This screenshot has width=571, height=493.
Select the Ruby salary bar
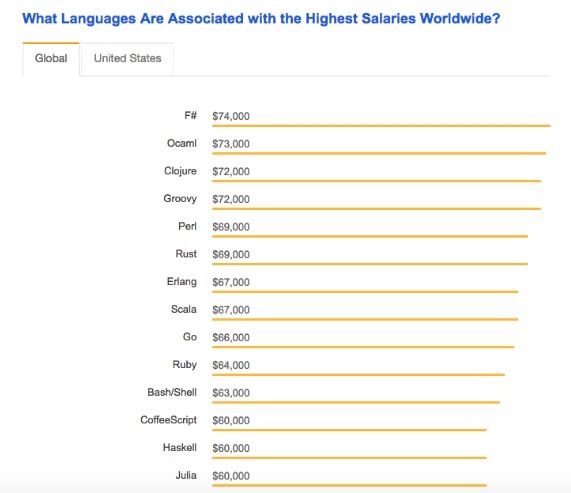(x=358, y=375)
